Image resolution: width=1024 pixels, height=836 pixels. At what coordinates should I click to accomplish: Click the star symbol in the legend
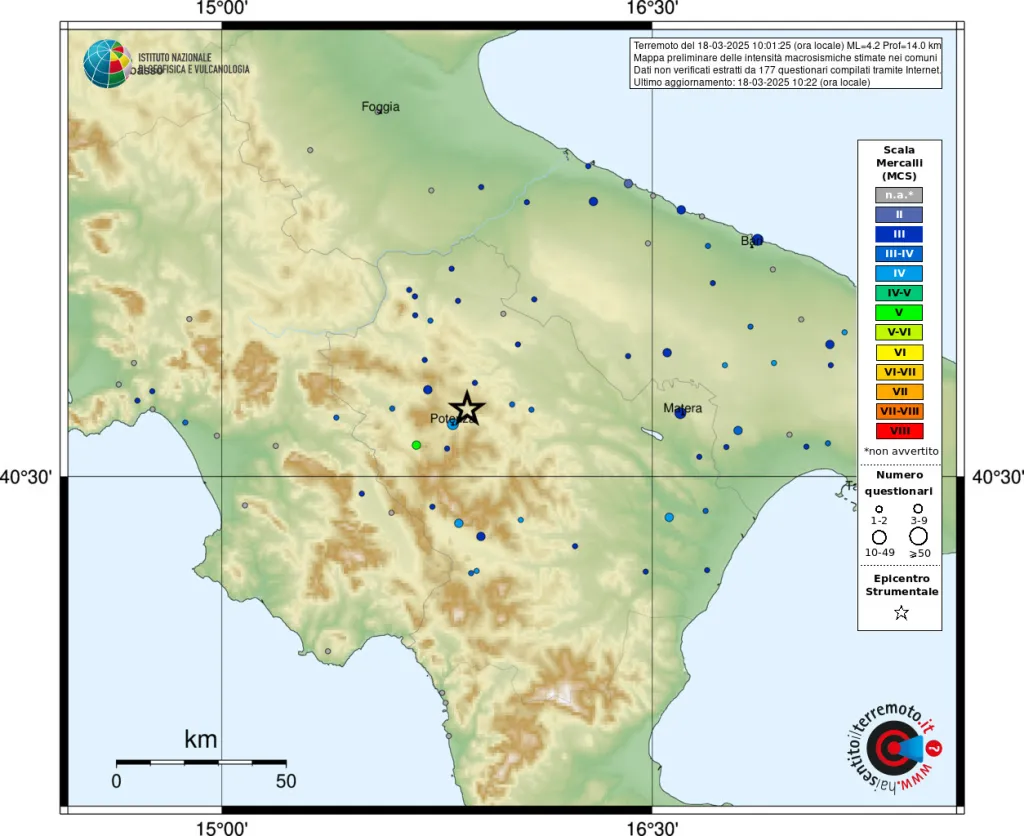click(900, 613)
